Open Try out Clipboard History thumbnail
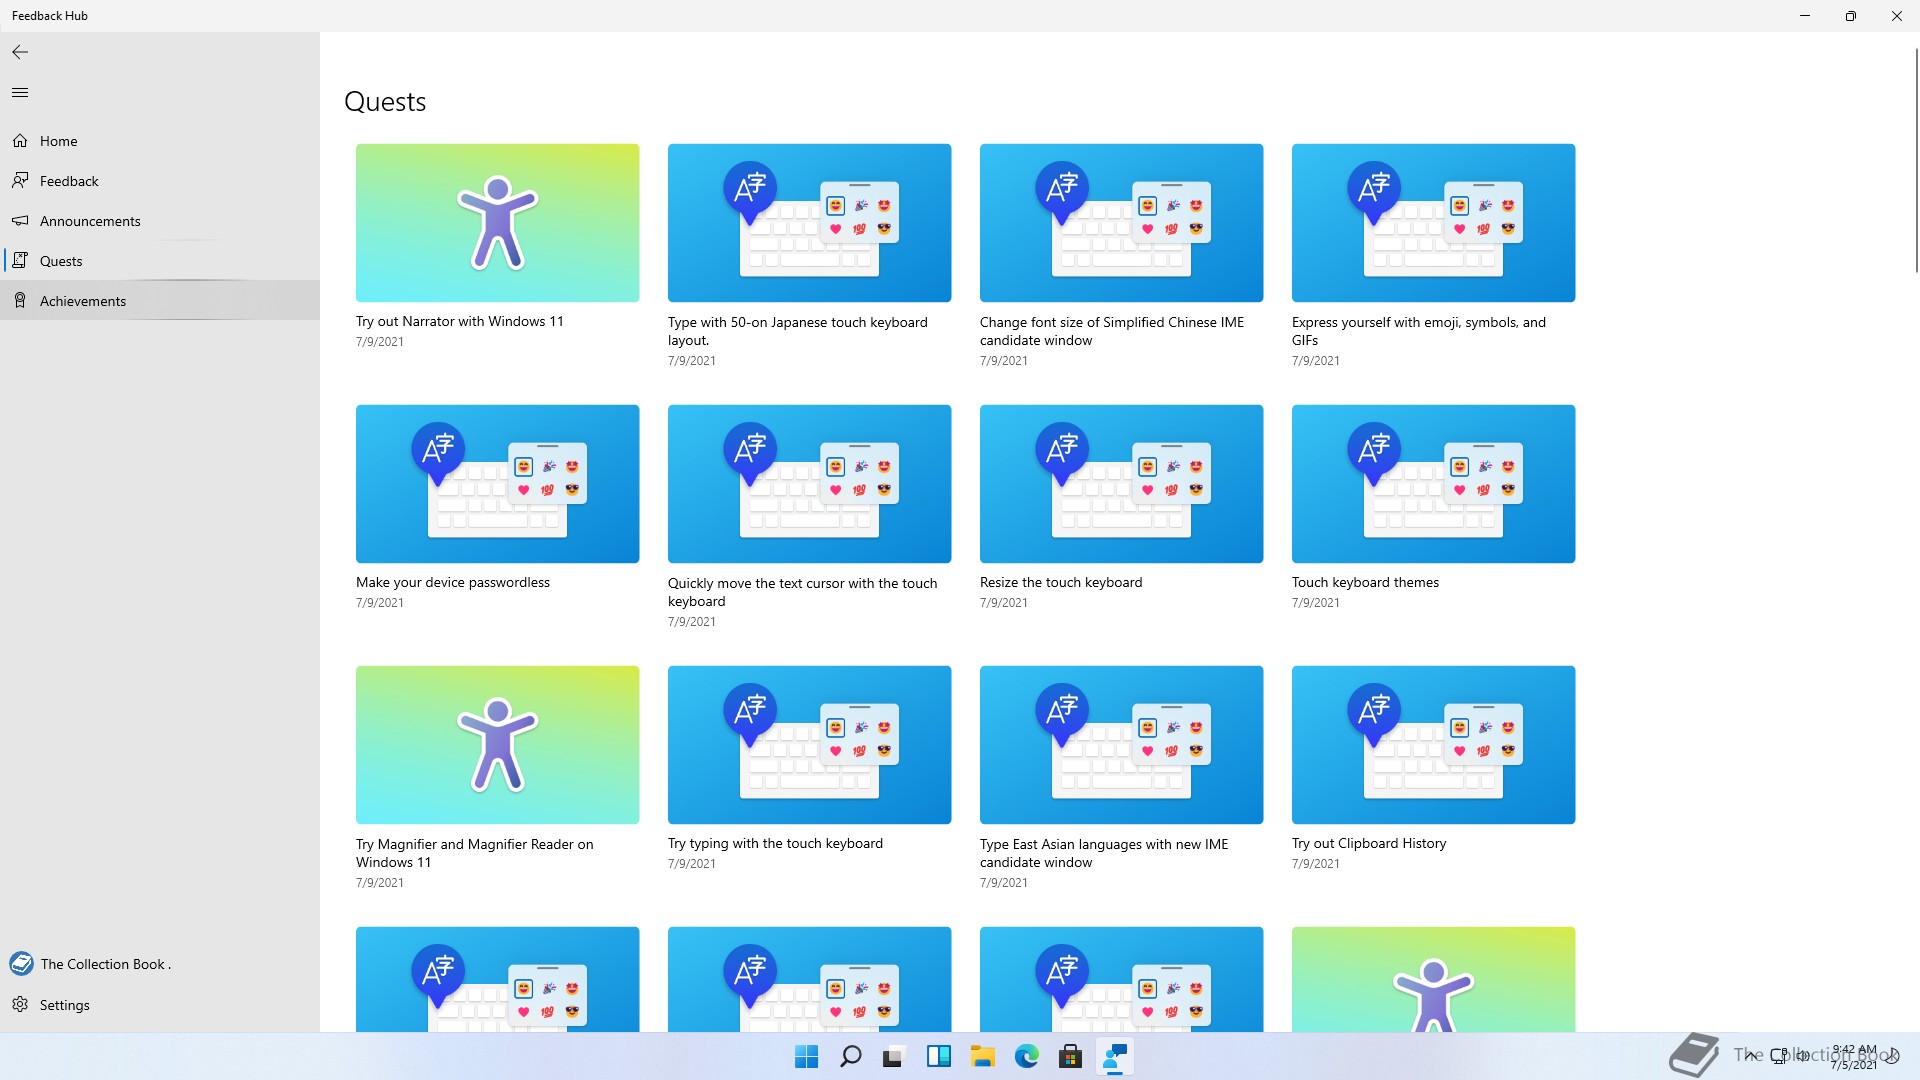Screen dimensions: 1920x1080 point(1433,745)
